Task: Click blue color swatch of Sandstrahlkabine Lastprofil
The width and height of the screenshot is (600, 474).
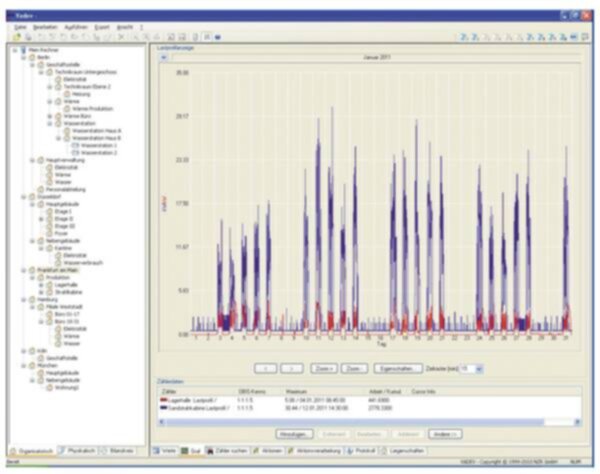Action: 164,408
